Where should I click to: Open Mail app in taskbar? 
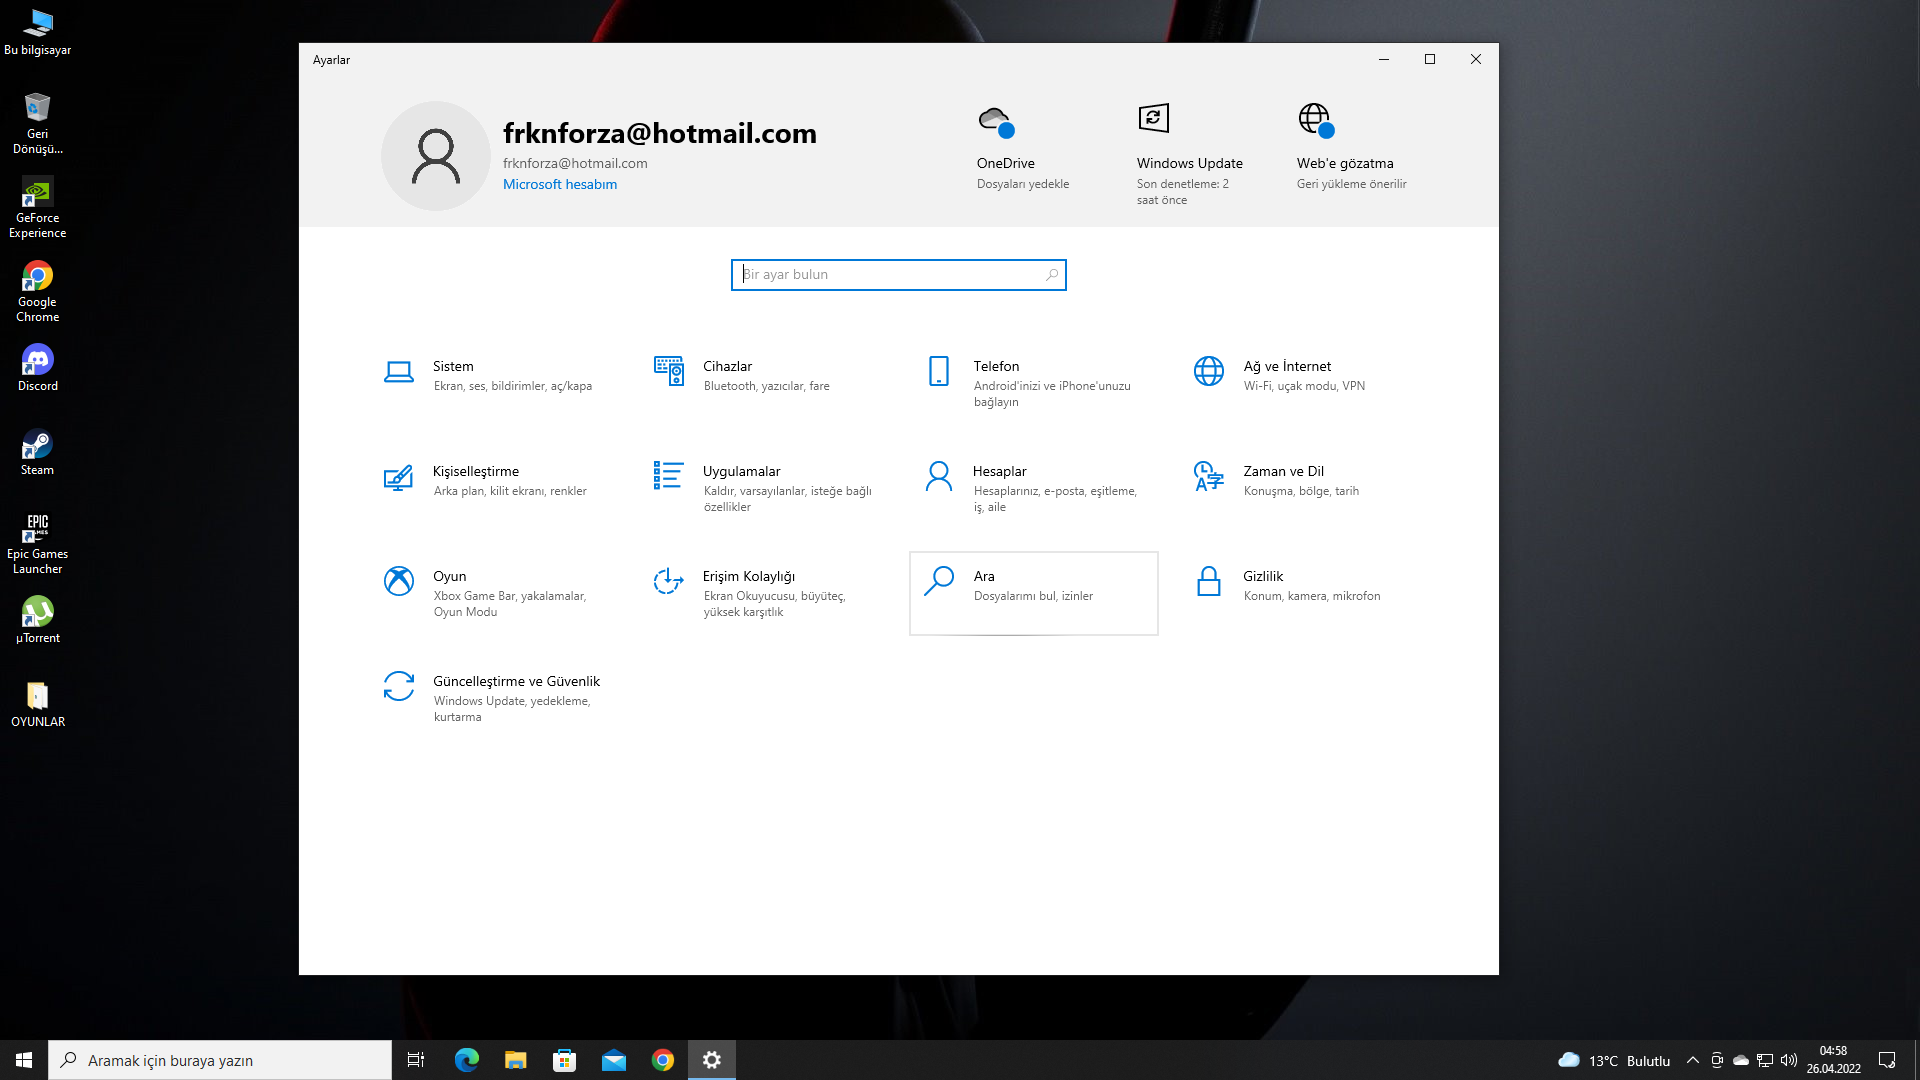(x=614, y=1060)
